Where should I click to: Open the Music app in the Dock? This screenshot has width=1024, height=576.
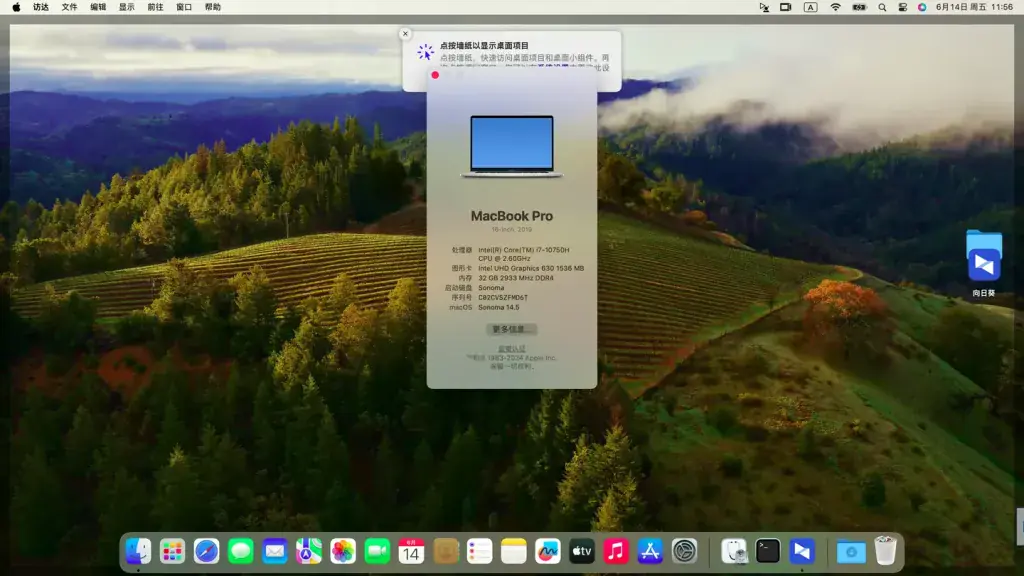coord(616,551)
